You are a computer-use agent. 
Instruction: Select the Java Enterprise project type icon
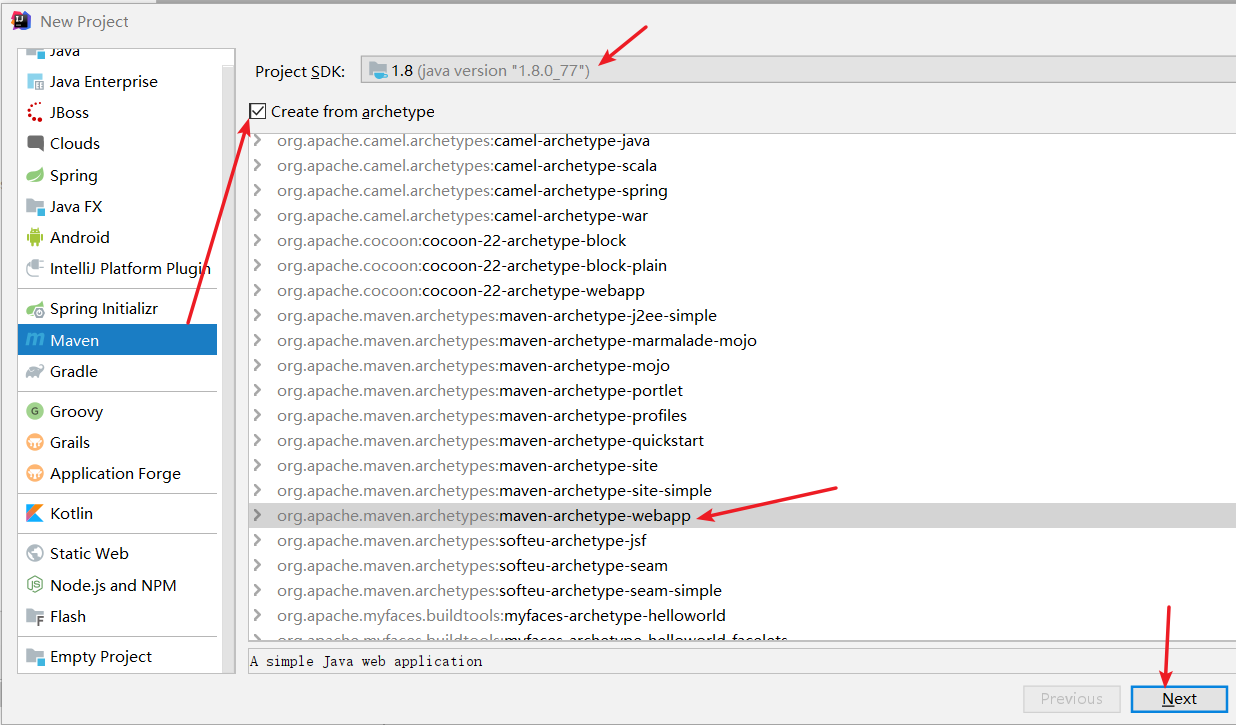point(35,82)
